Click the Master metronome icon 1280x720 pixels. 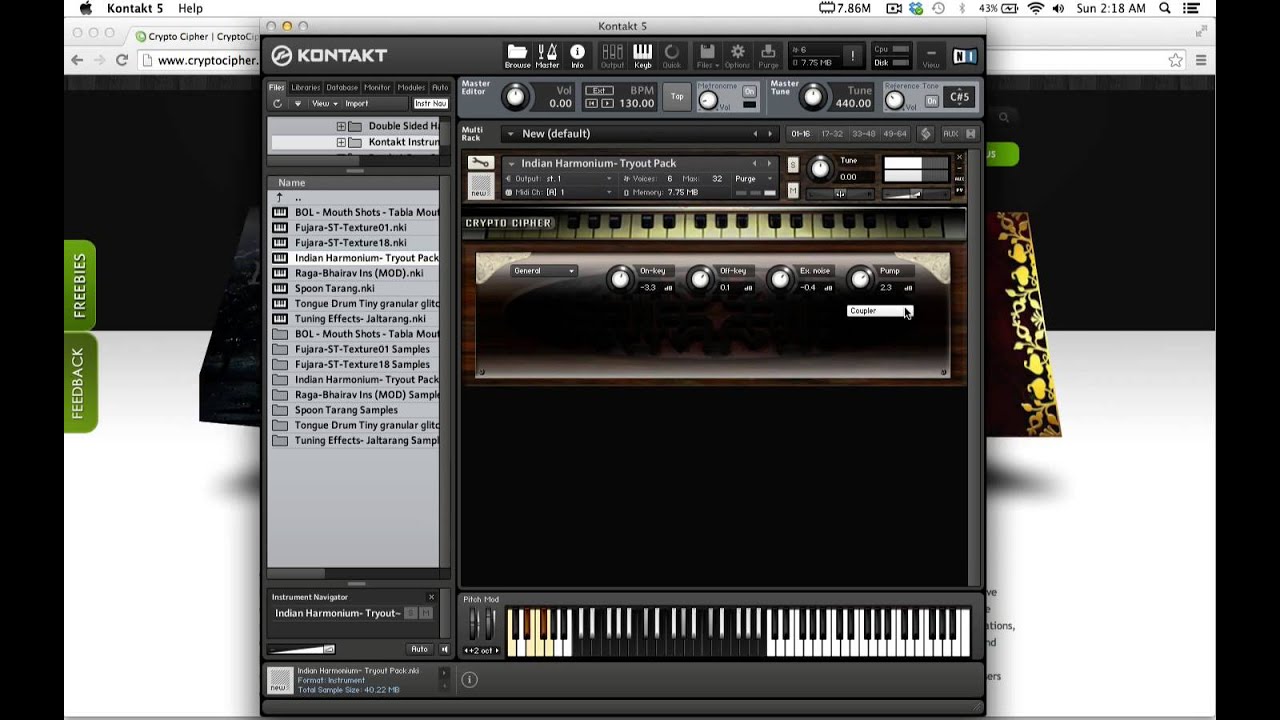click(x=547, y=56)
